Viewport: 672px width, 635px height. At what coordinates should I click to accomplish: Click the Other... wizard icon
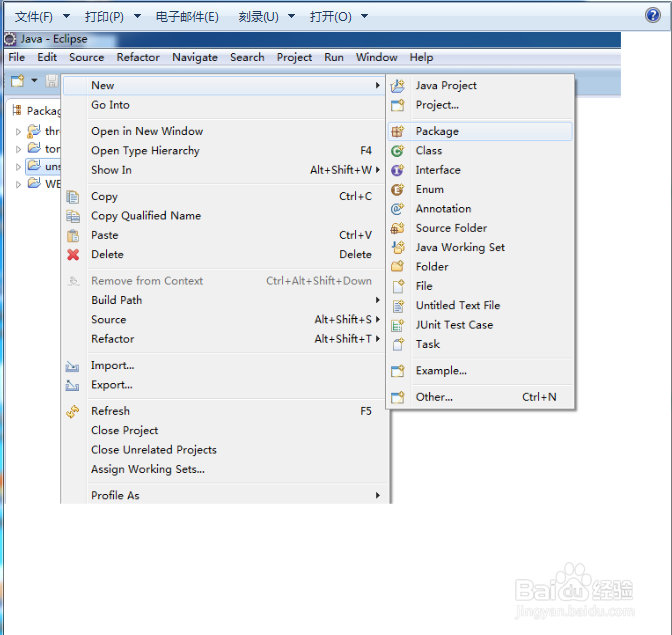point(398,397)
